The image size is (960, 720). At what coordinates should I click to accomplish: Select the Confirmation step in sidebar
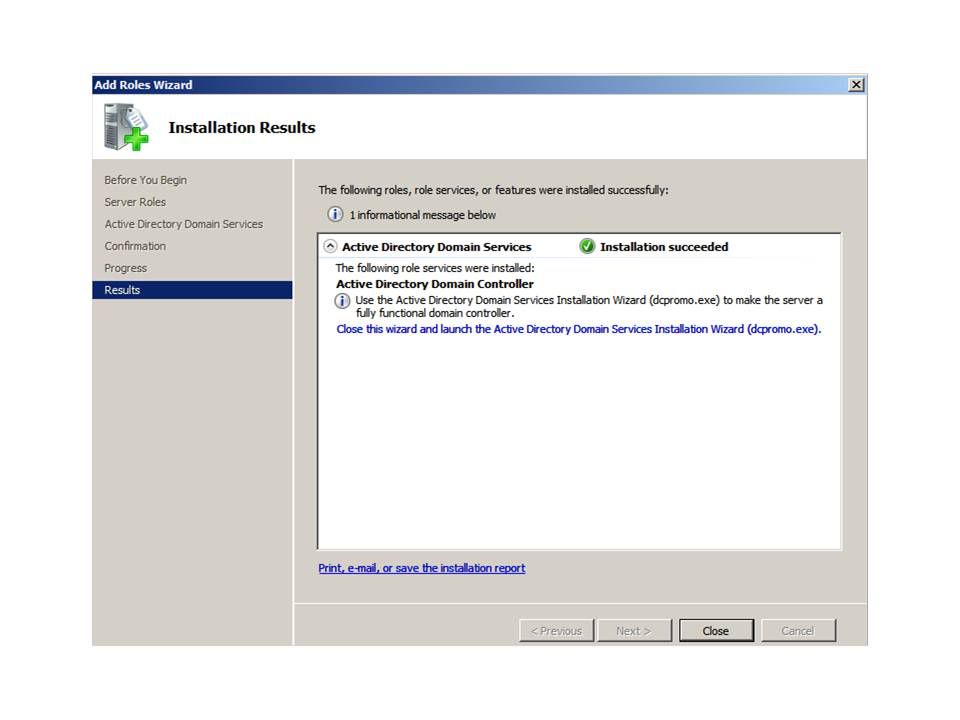pos(135,246)
